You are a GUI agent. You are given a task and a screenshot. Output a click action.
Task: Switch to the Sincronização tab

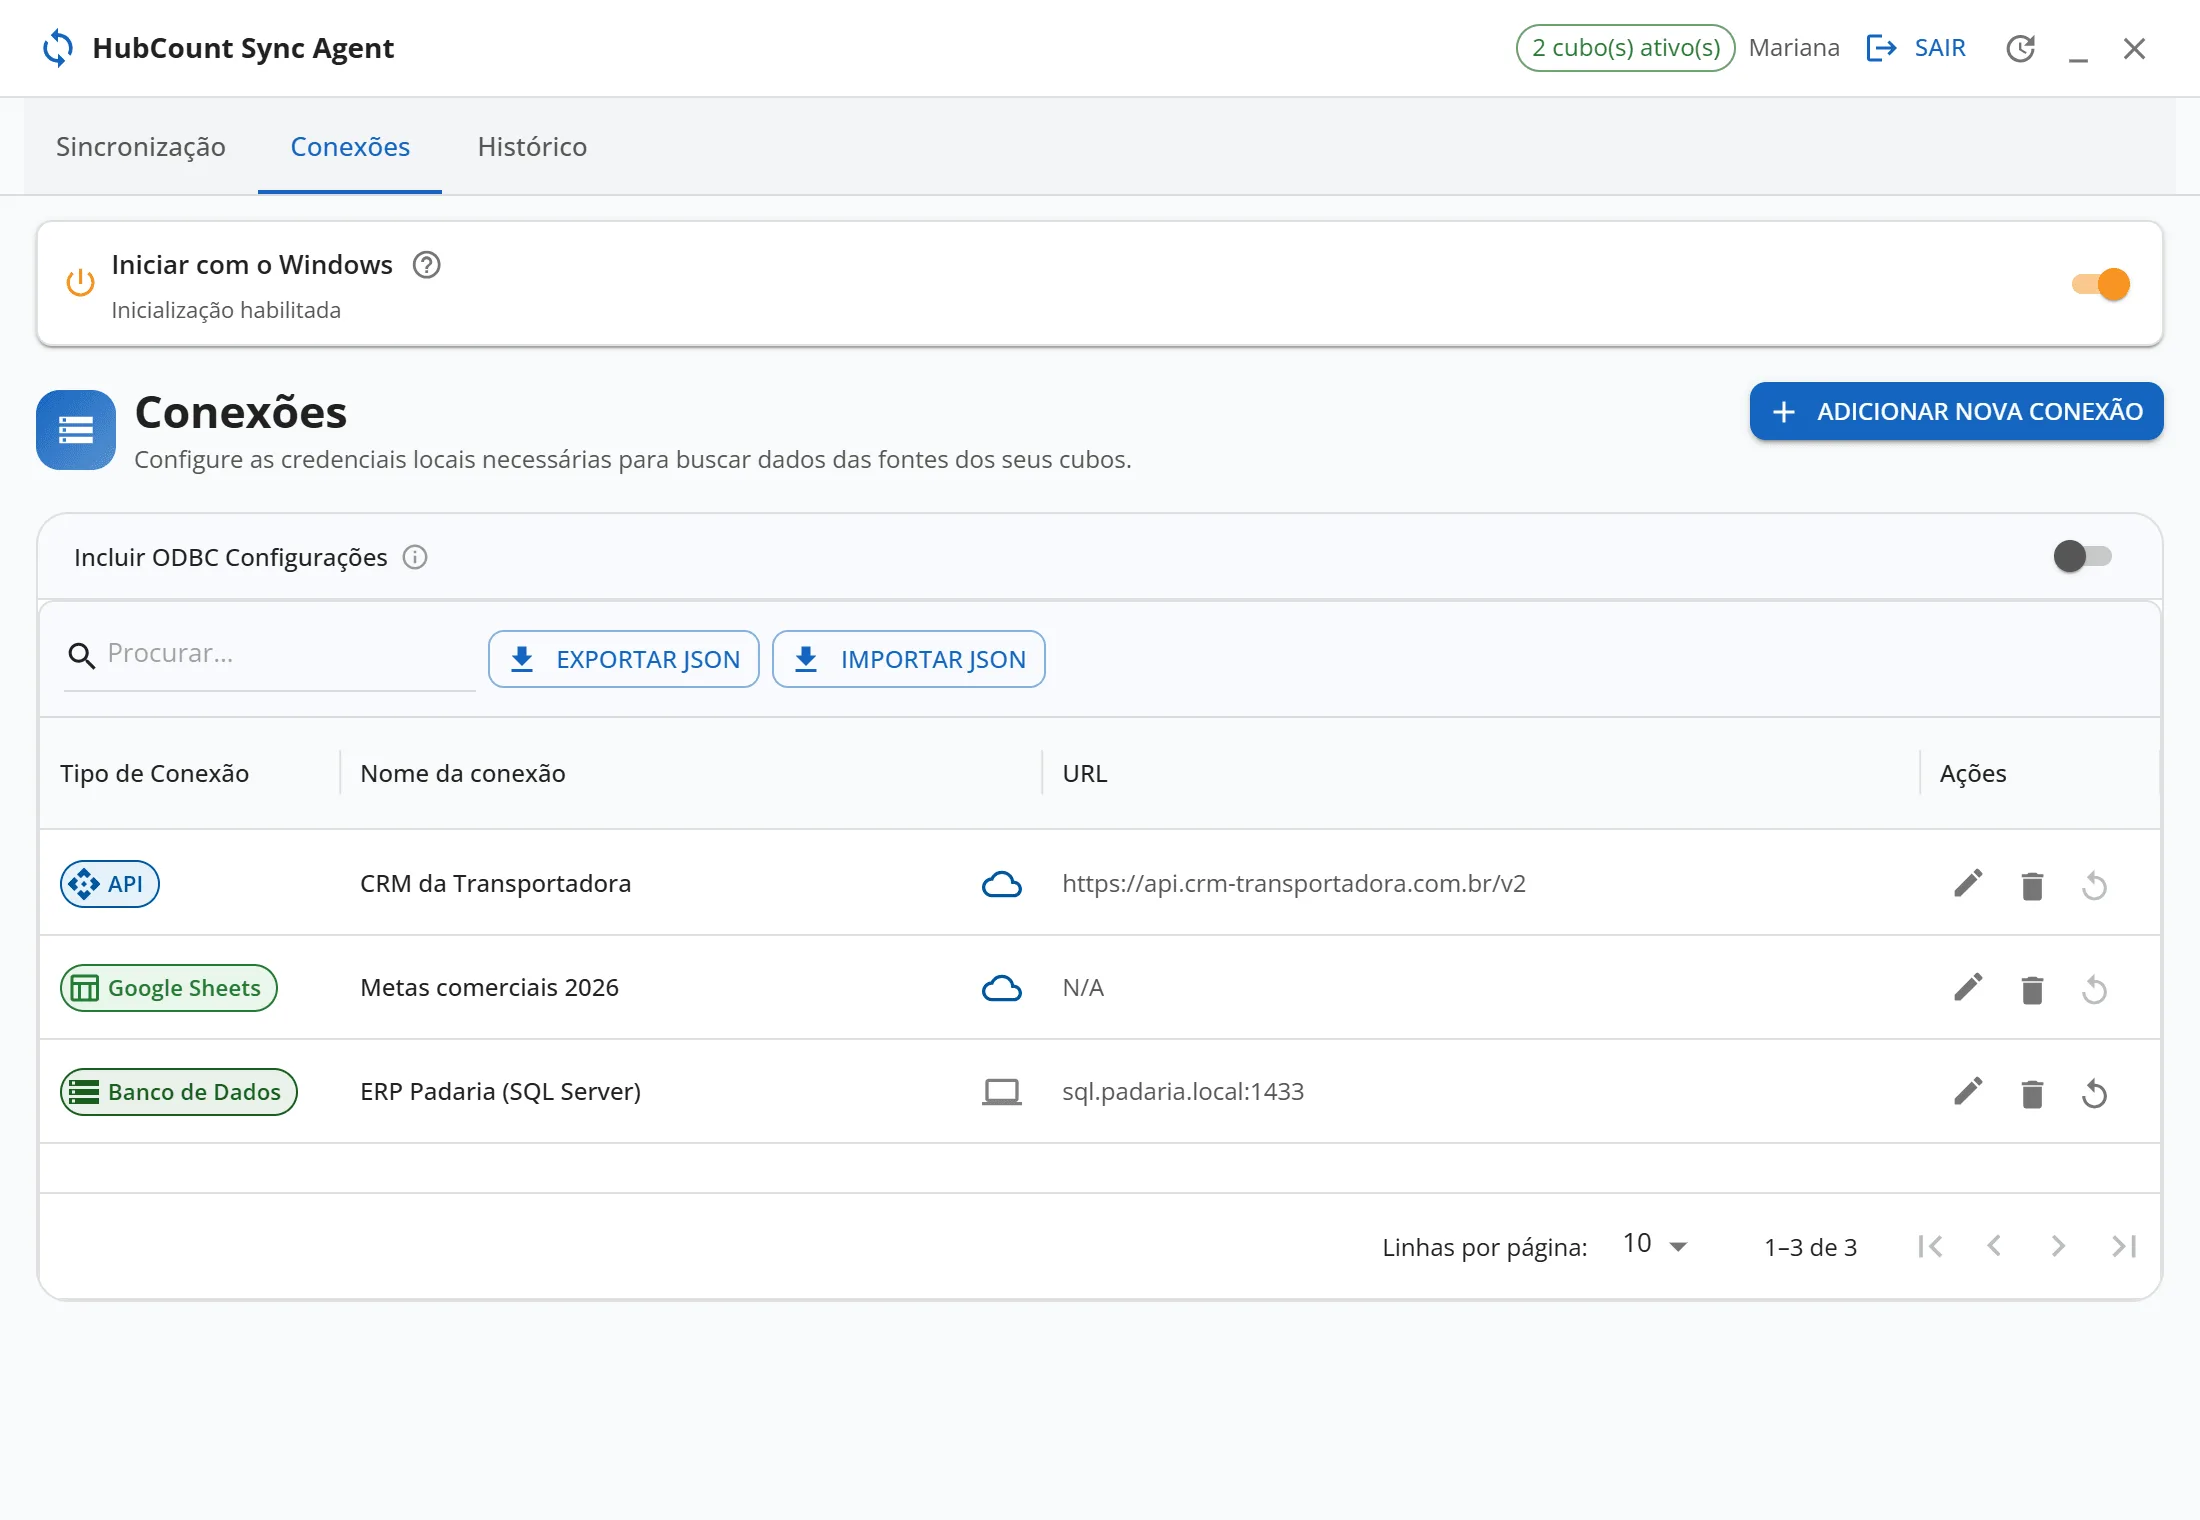[141, 147]
